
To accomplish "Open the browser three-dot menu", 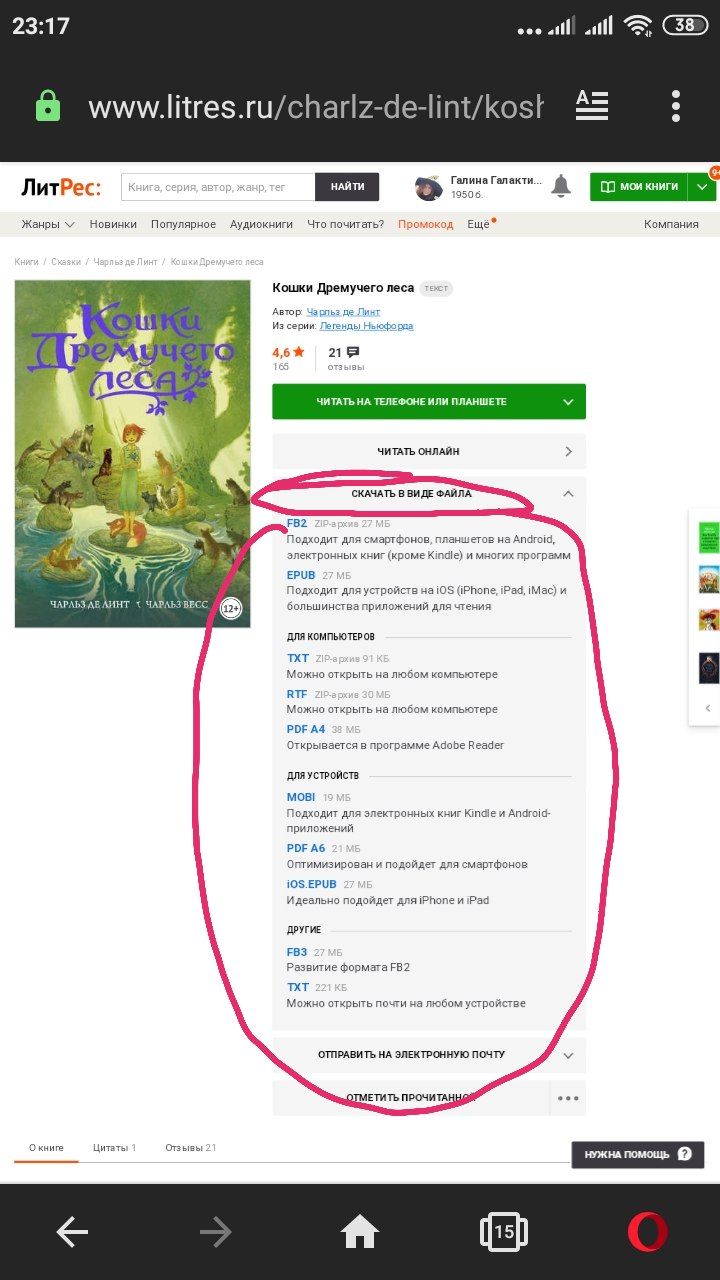I will [x=676, y=106].
